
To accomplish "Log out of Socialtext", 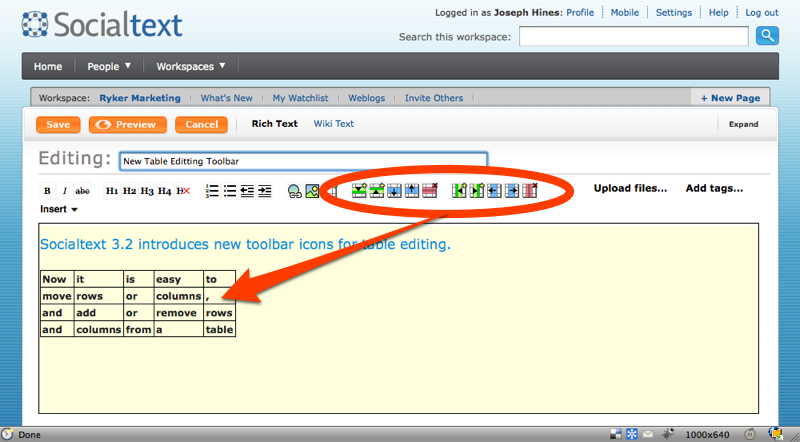I will (x=762, y=13).
